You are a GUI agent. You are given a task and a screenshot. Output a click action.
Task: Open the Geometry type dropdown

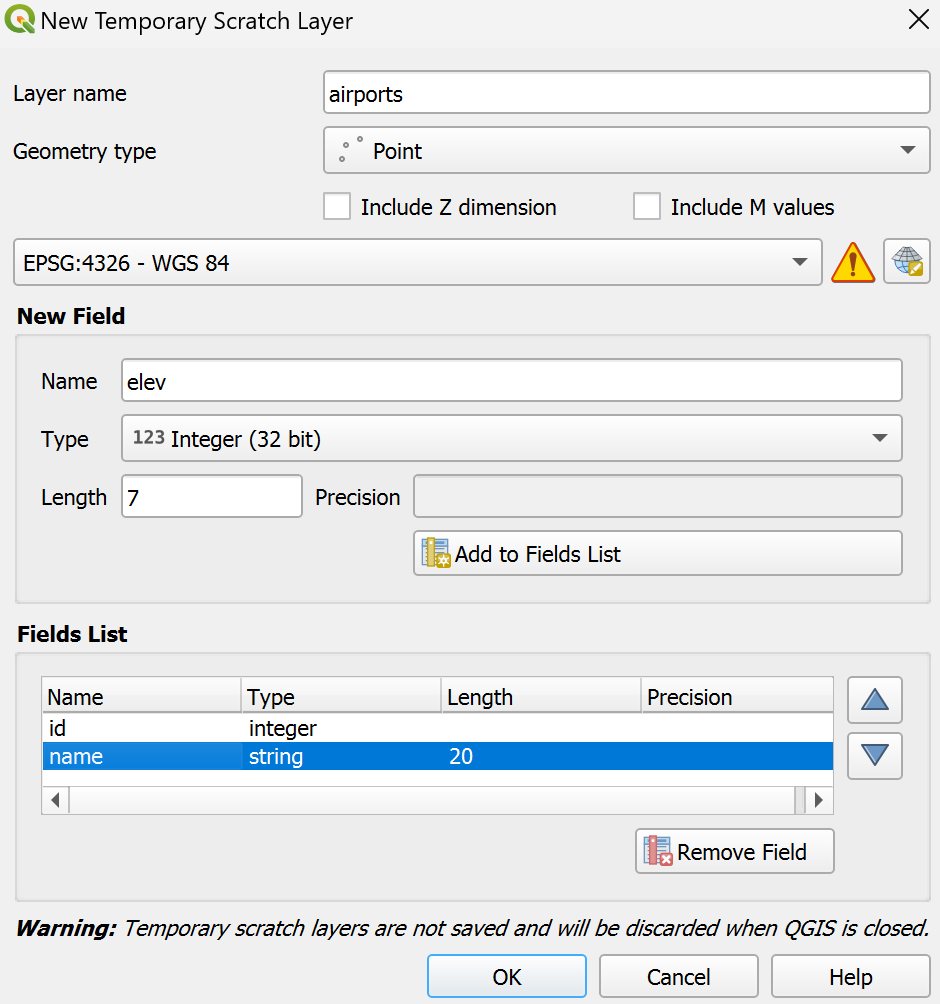[627, 151]
